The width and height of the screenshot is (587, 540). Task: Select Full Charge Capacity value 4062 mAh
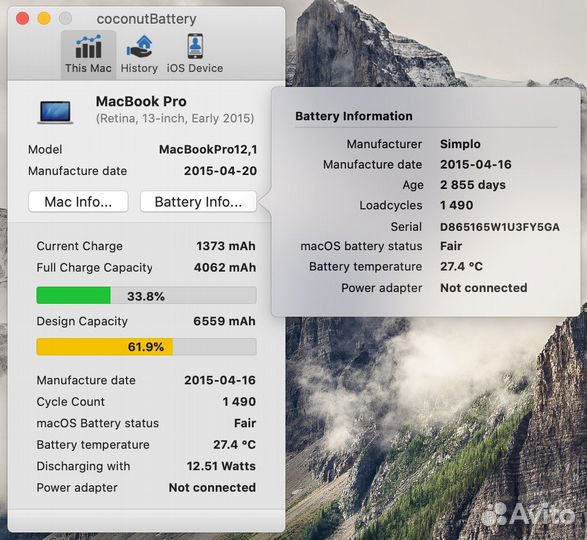(x=225, y=268)
